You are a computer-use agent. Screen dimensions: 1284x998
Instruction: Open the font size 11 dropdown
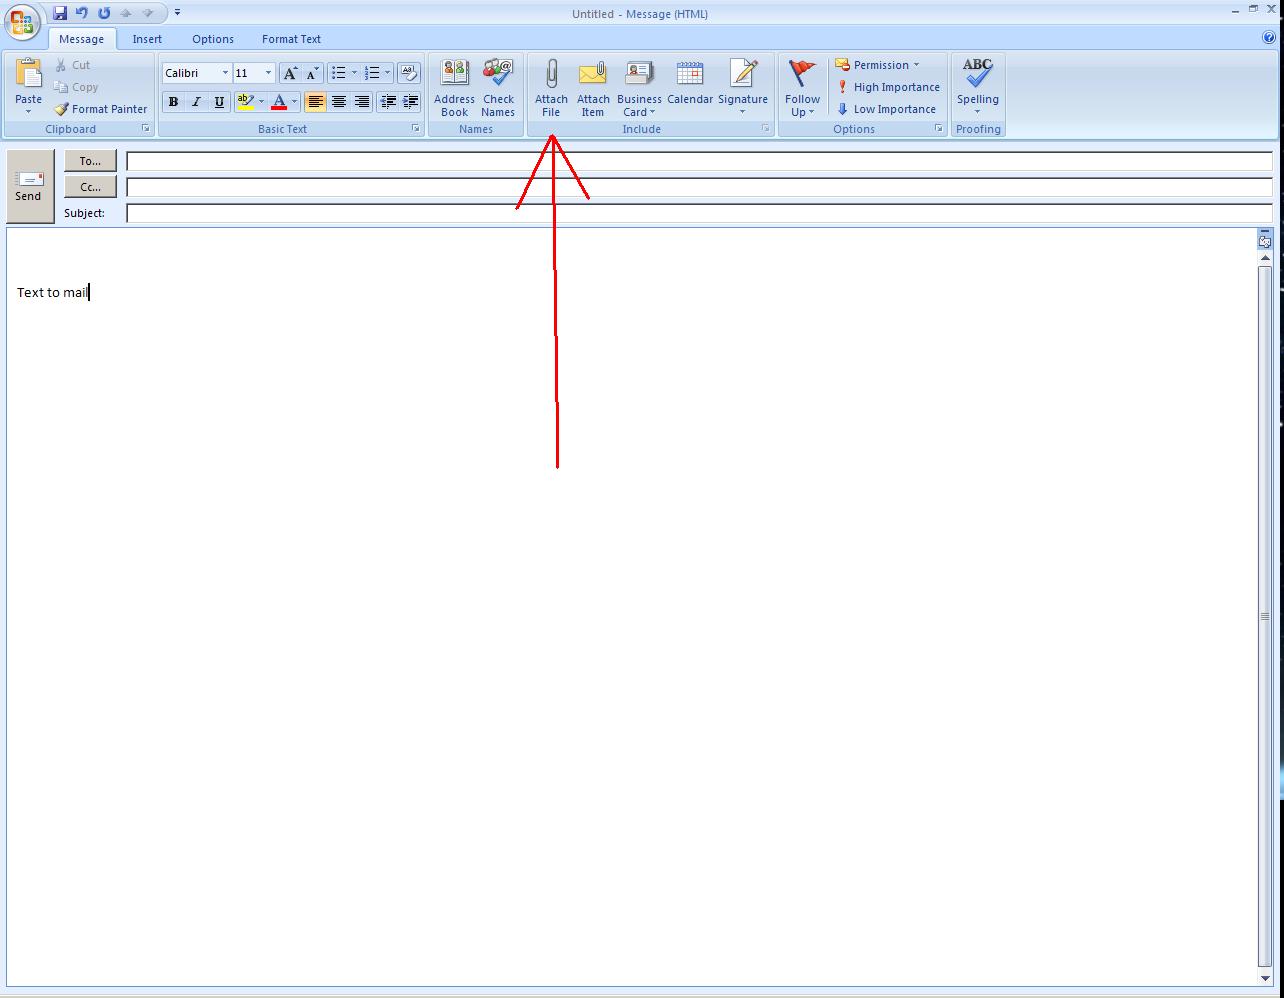(268, 73)
